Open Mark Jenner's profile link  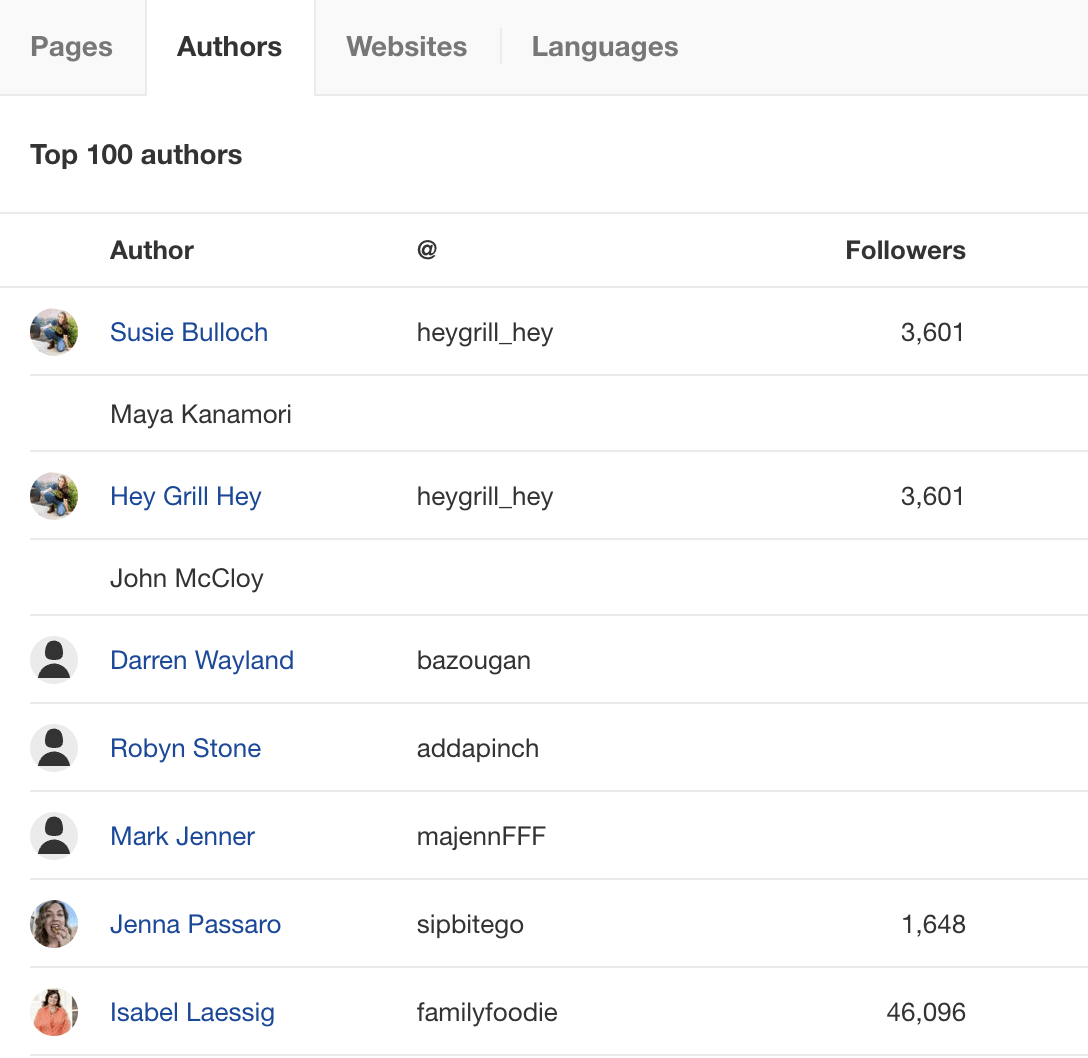point(182,835)
